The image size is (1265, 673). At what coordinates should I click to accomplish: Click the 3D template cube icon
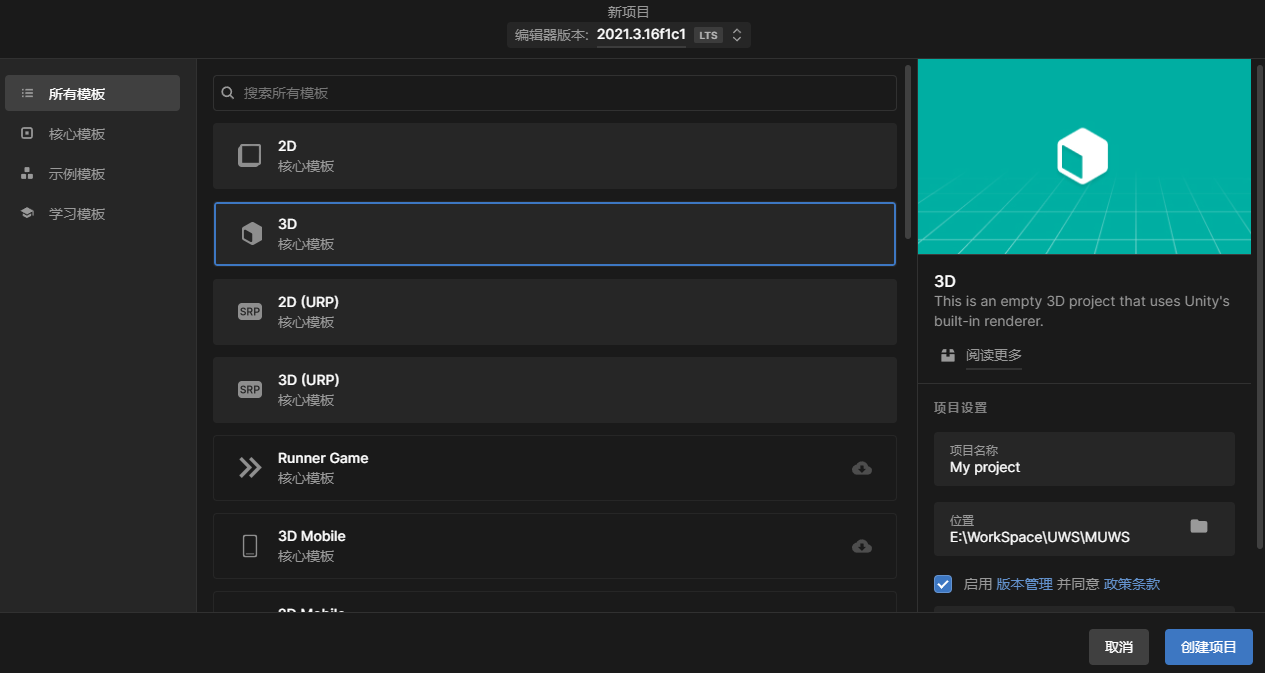pyautogui.click(x=251, y=234)
